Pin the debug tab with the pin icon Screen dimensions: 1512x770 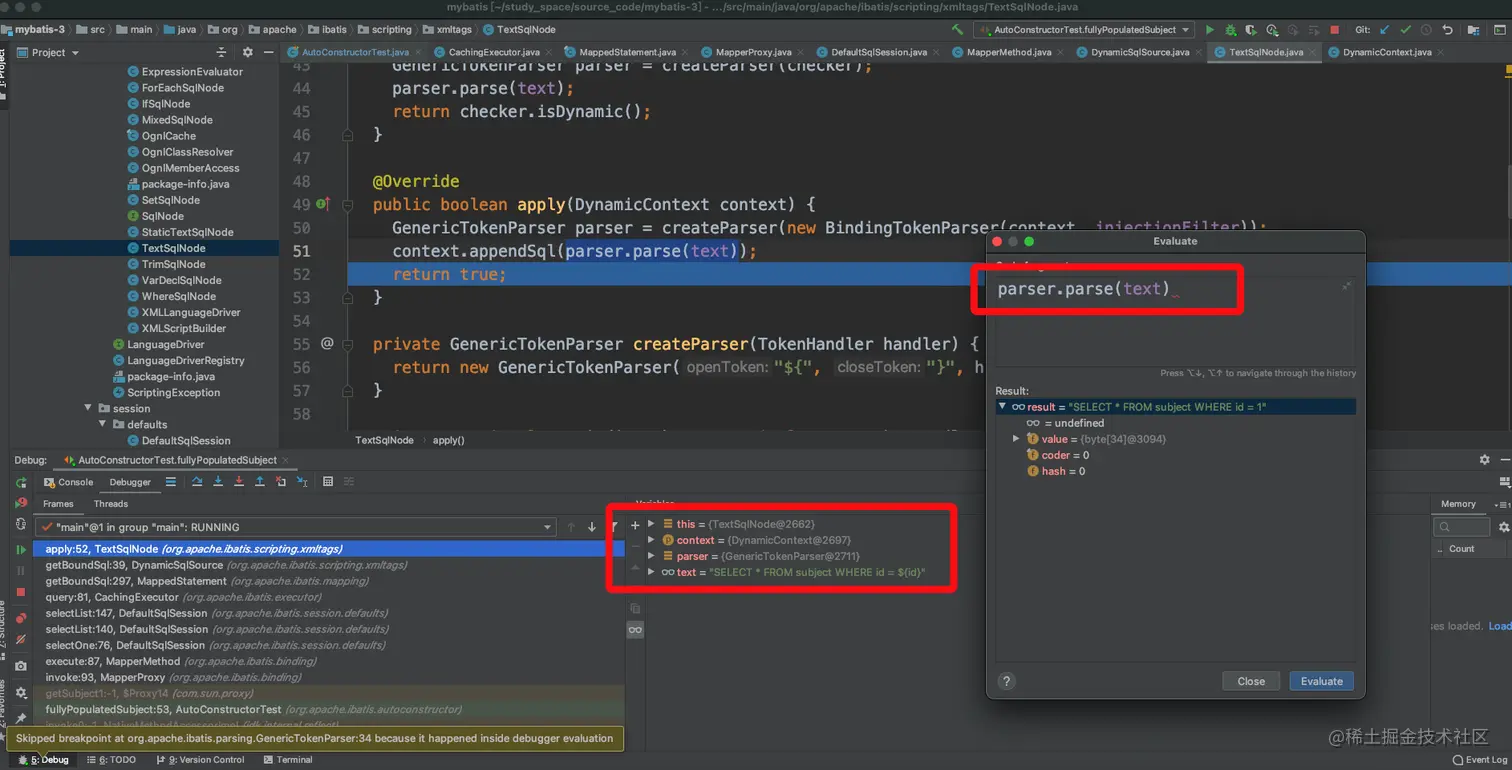tap(21, 718)
